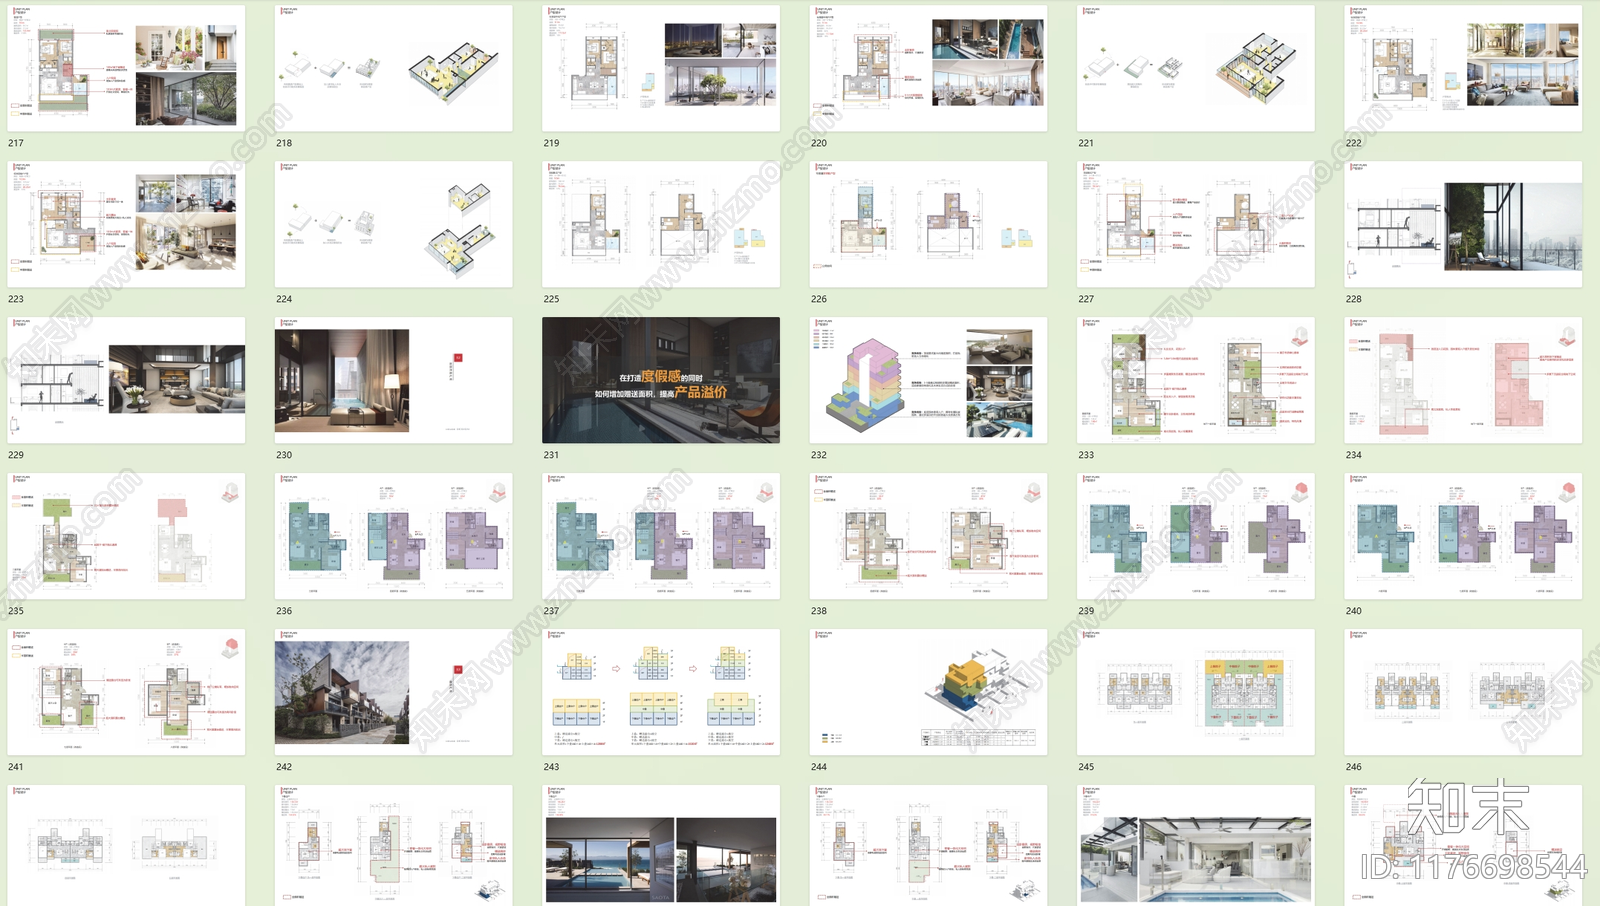1600x906 pixels.
Task: Click page thumbnail 244
Action: 928,692
